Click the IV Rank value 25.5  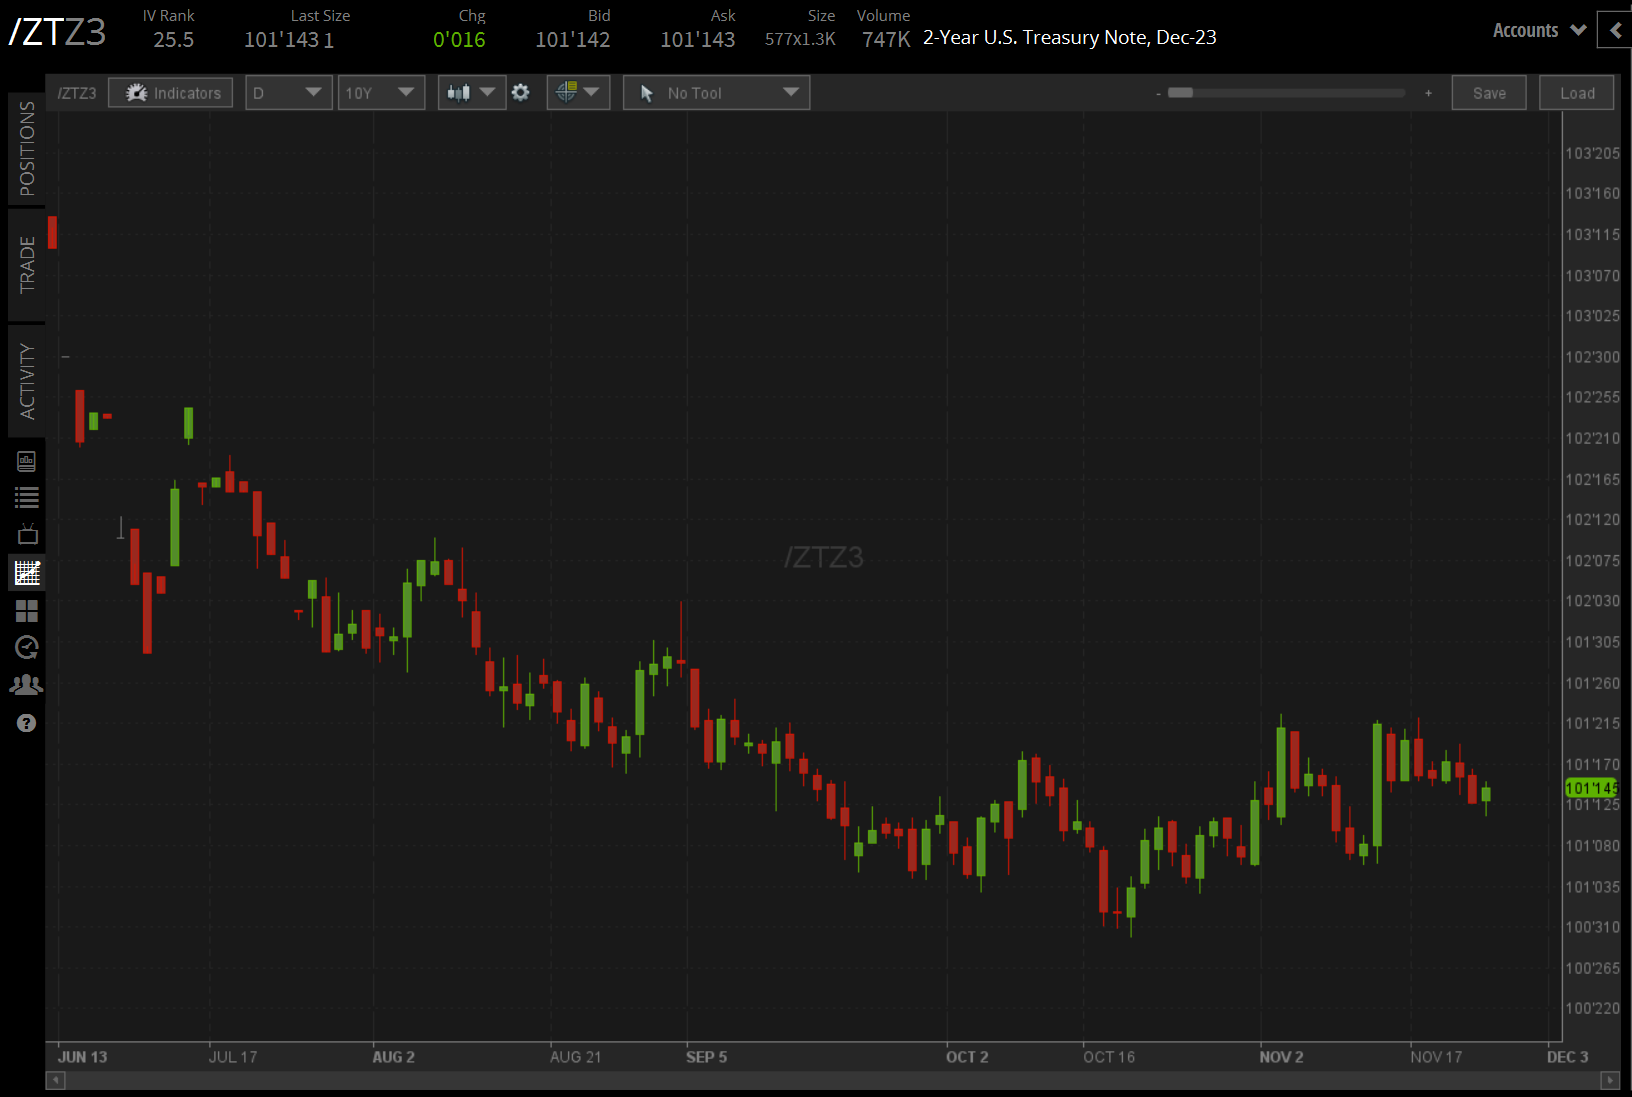173,40
